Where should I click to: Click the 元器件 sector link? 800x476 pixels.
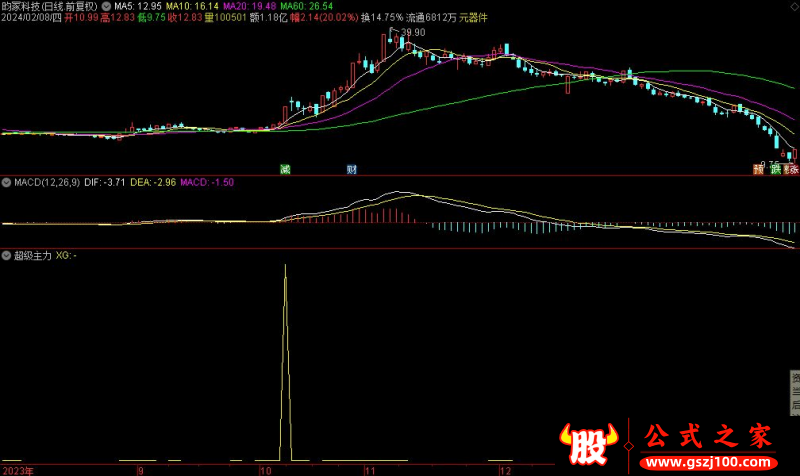473,18
